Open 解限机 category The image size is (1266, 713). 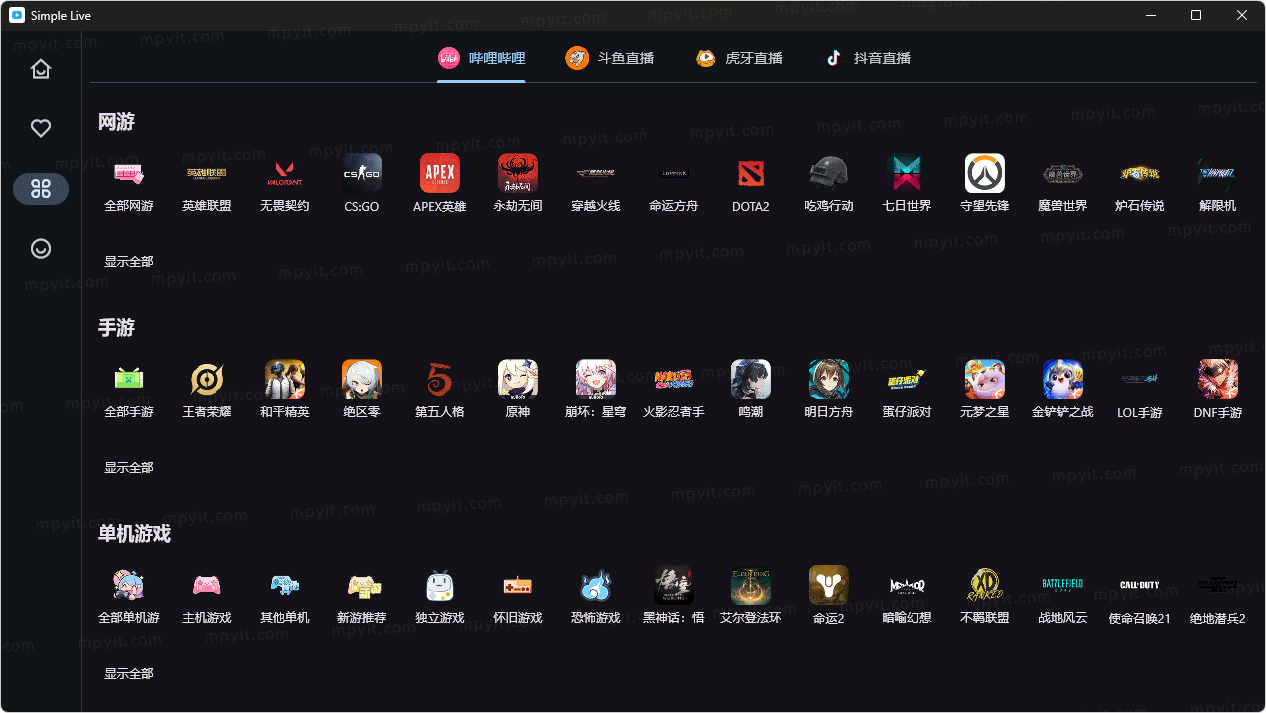(x=1218, y=183)
